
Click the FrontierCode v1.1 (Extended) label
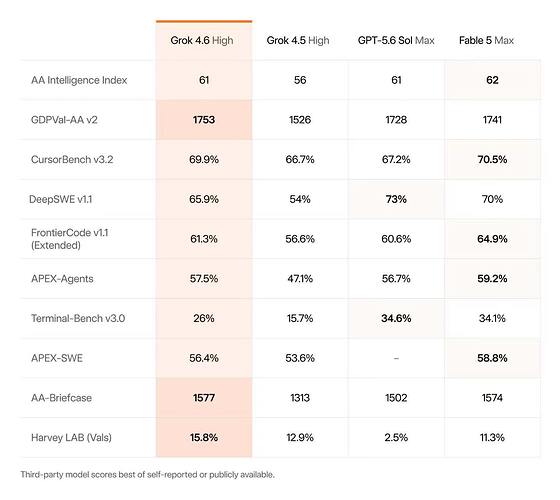click(69, 239)
